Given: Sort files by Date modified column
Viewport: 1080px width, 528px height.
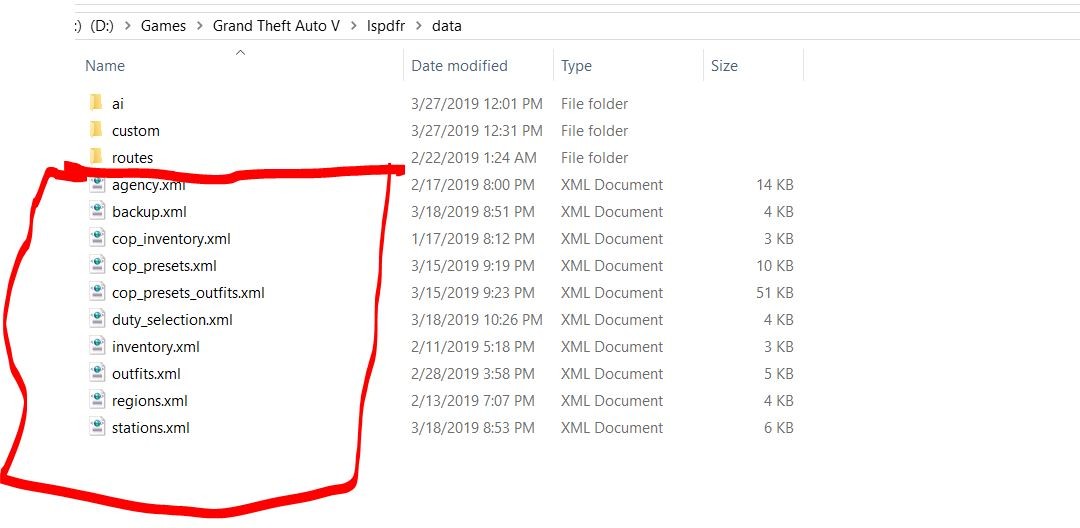Looking at the screenshot, I should pos(459,66).
